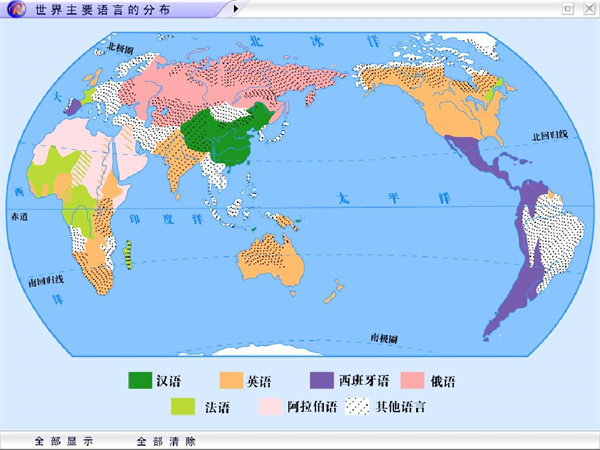Select the lime green 法语 legend swatch
Screen dimensions: 600x450
click(183, 407)
